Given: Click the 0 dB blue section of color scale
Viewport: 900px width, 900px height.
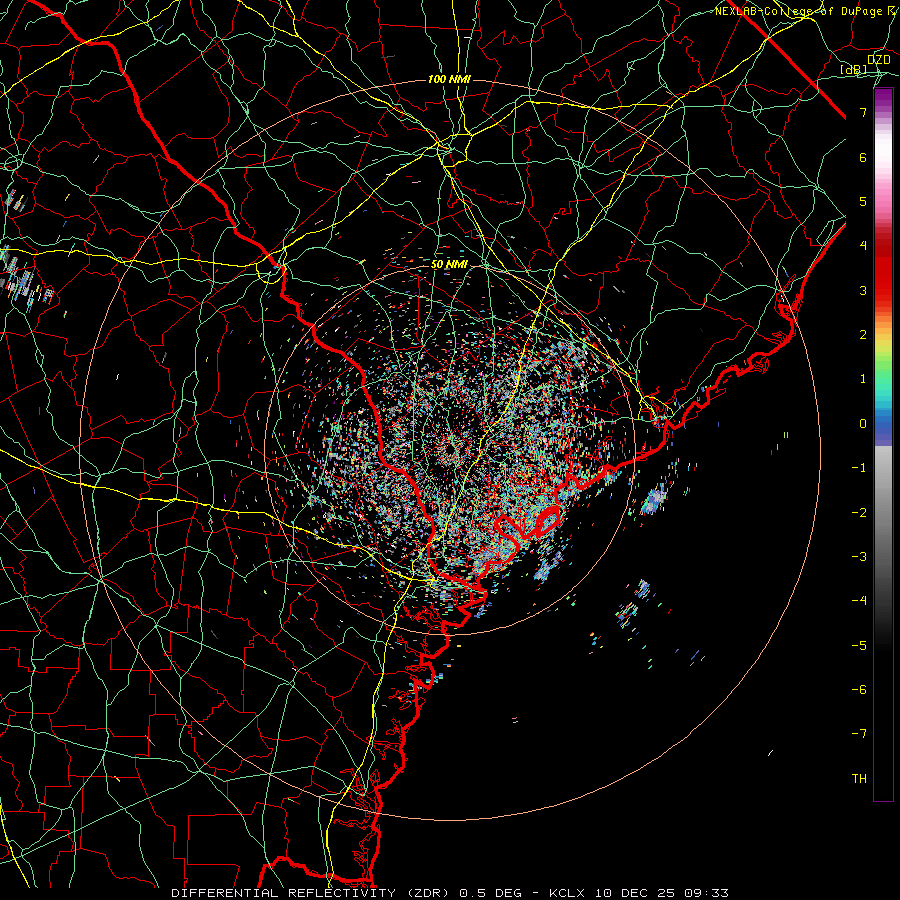Looking at the screenshot, I should click(883, 424).
